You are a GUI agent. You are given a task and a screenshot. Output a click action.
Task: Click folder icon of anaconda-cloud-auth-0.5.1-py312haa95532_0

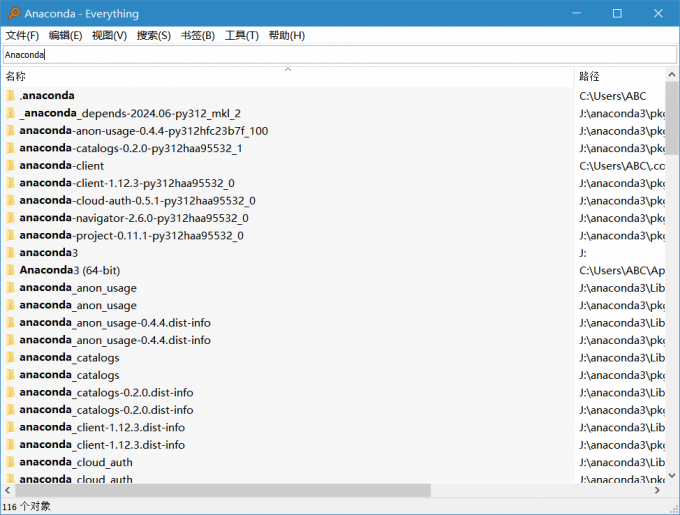(x=11, y=200)
